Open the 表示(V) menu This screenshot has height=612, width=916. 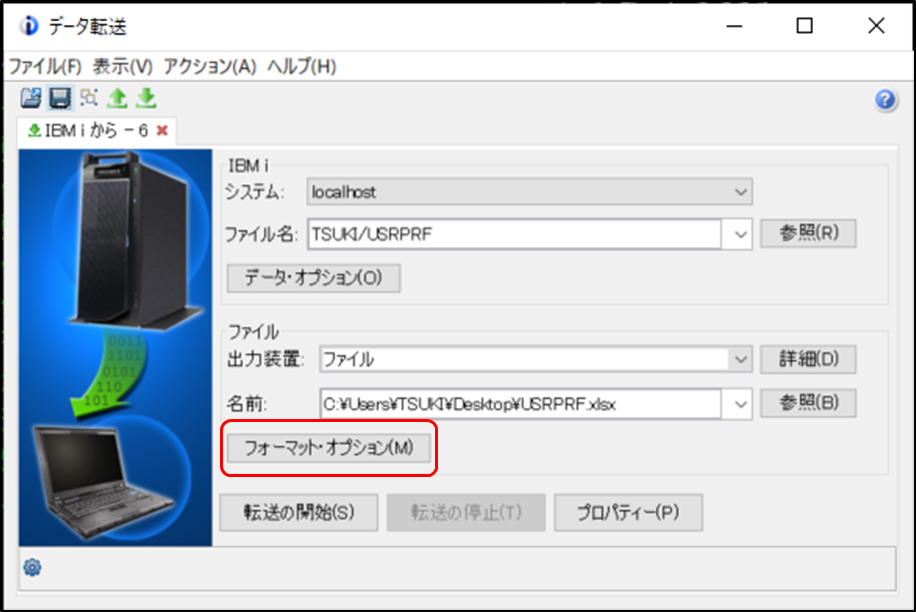click(x=122, y=67)
